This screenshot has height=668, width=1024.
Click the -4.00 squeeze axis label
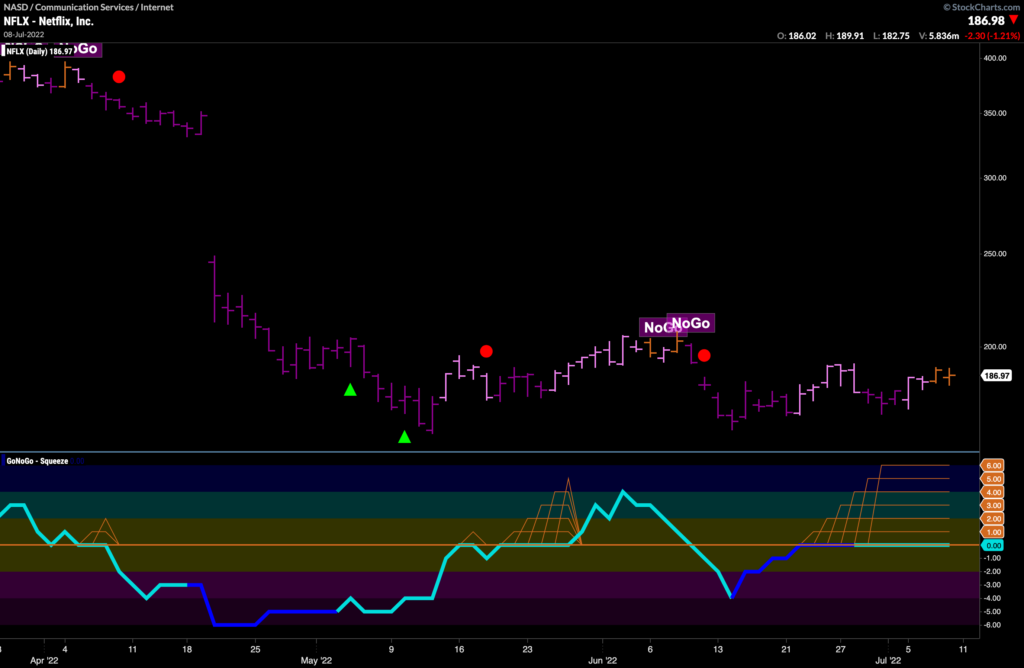[993, 598]
